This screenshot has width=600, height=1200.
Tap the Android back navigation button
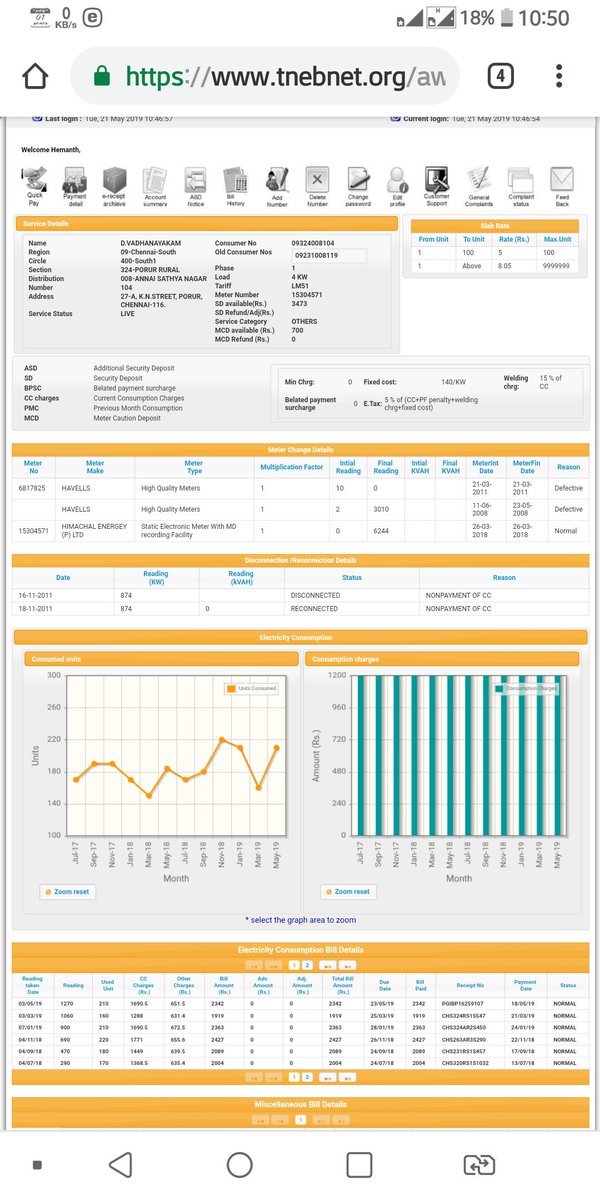pyautogui.click(x=120, y=1164)
